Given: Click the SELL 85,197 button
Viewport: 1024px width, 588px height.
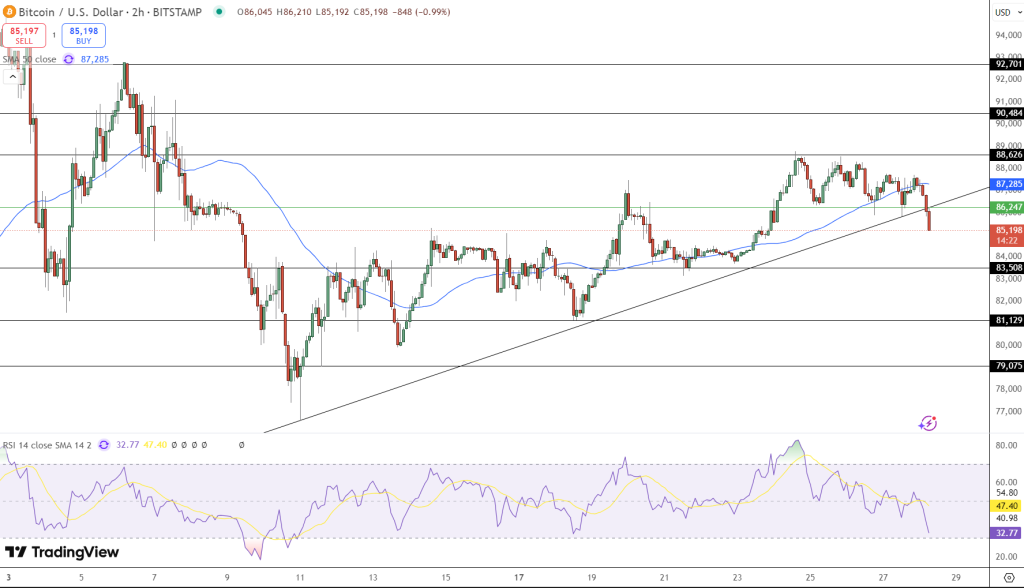Looking at the screenshot, I should (24, 35).
